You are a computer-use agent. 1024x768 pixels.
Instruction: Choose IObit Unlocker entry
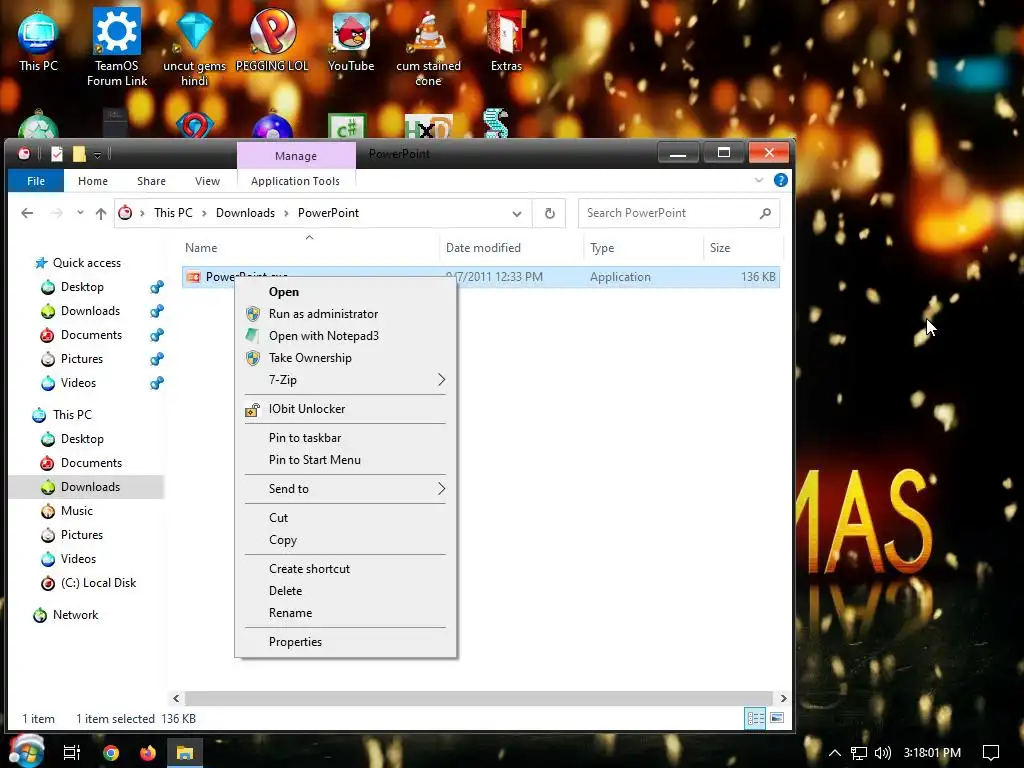point(345,409)
